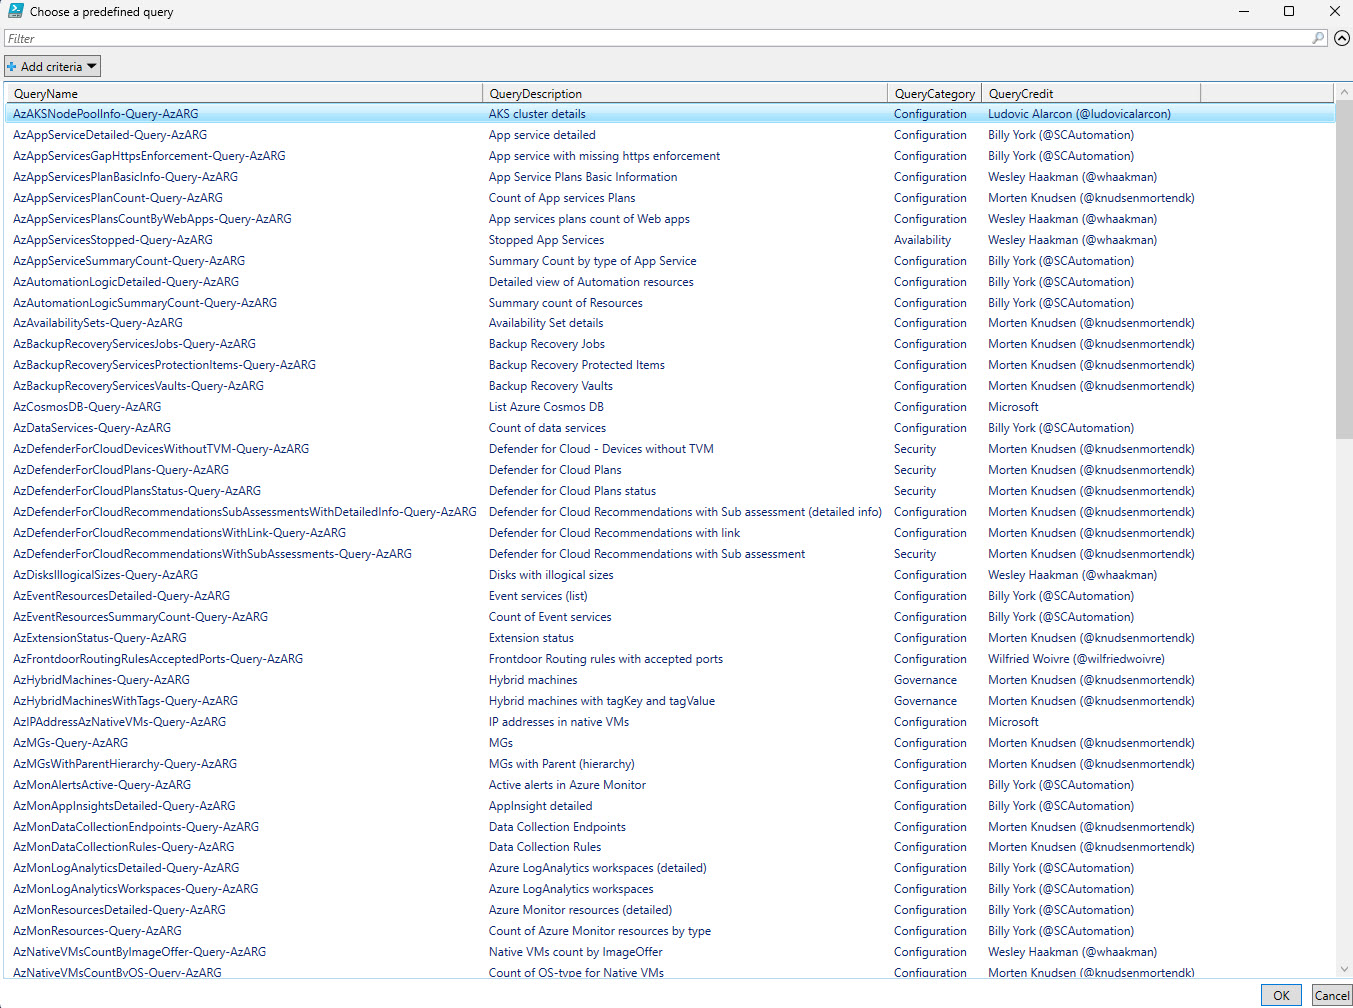Image resolution: width=1353 pixels, height=1008 pixels.
Task: Select AzMonAppInsightsDetailed-Query-AzARG row
Action: point(670,806)
